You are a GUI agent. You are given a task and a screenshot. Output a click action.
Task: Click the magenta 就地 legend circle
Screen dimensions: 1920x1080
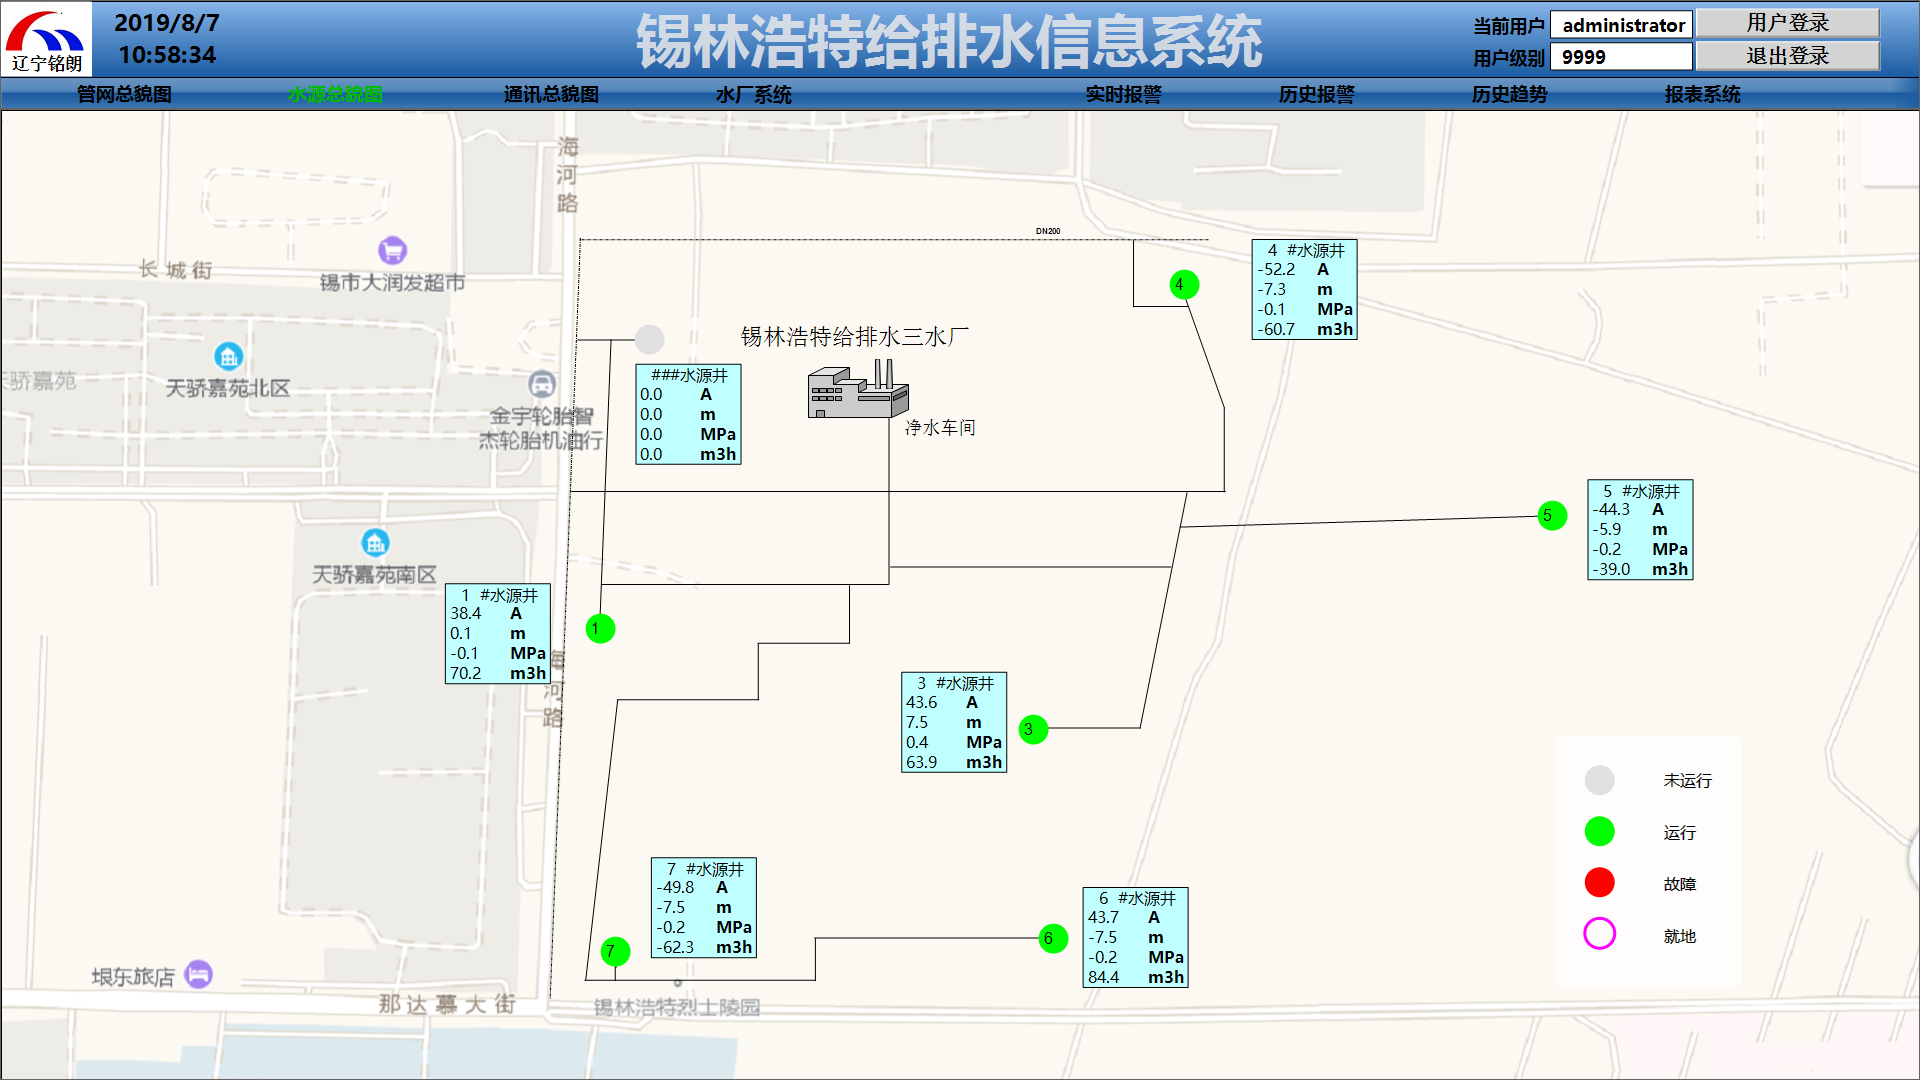1599,934
